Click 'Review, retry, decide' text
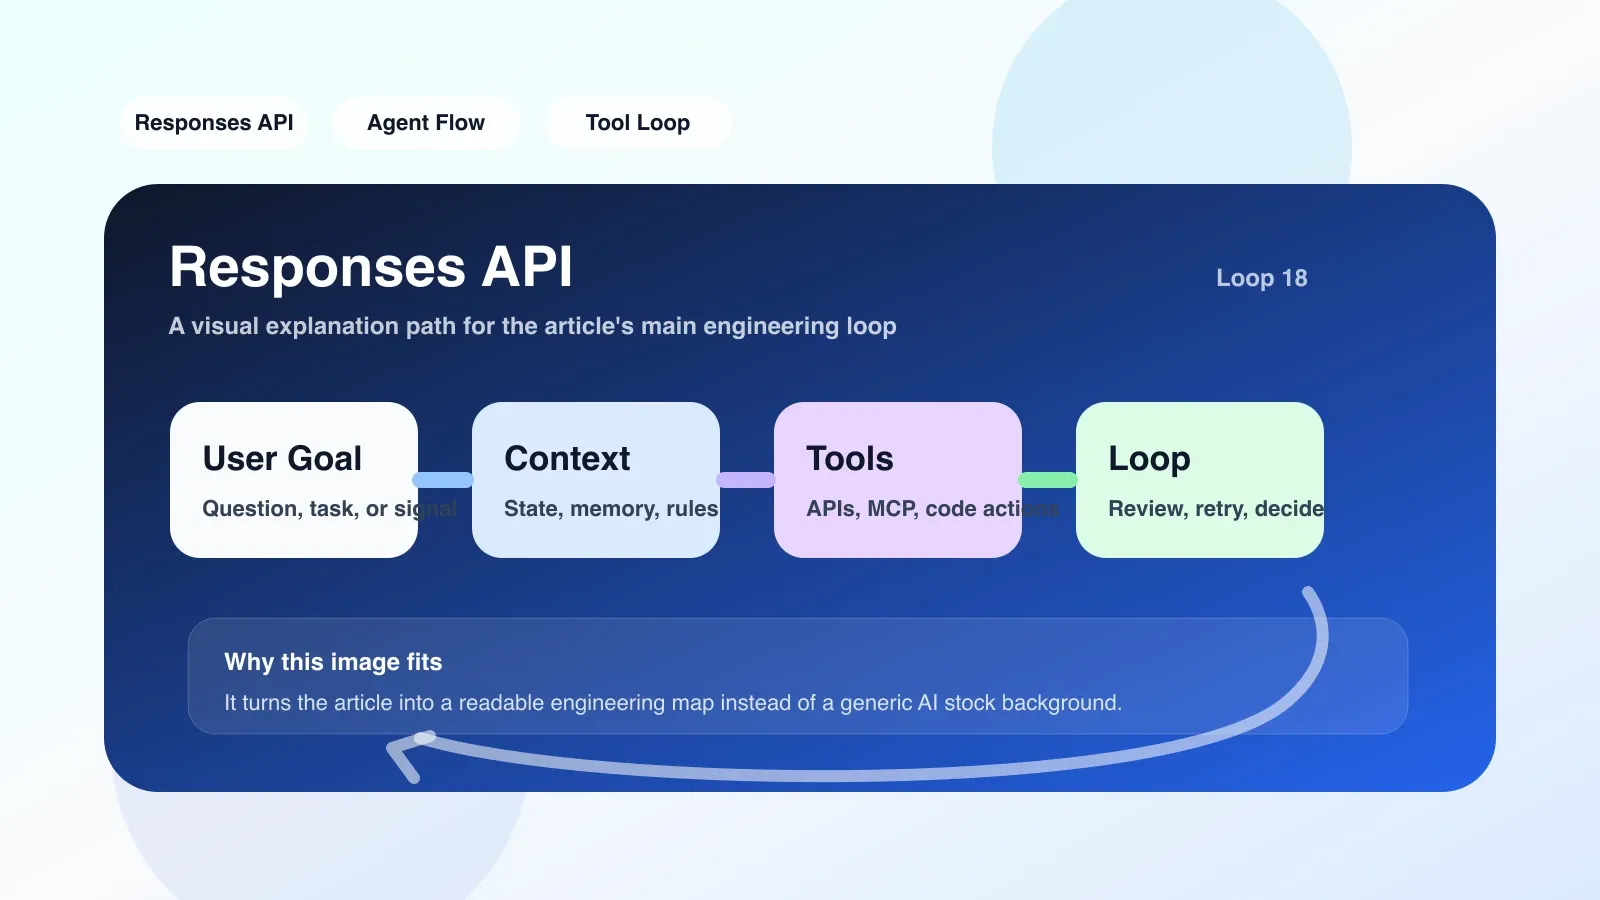This screenshot has height=900, width=1600. [1216, 509]
